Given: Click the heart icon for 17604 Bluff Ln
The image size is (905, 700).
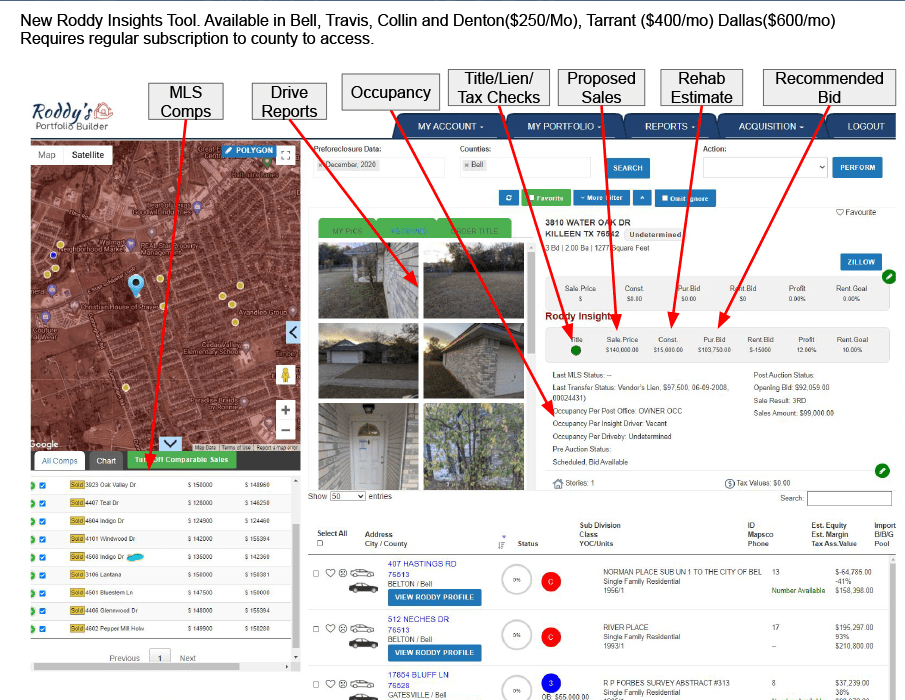Looking at the screenshot, I should (330, 684).
